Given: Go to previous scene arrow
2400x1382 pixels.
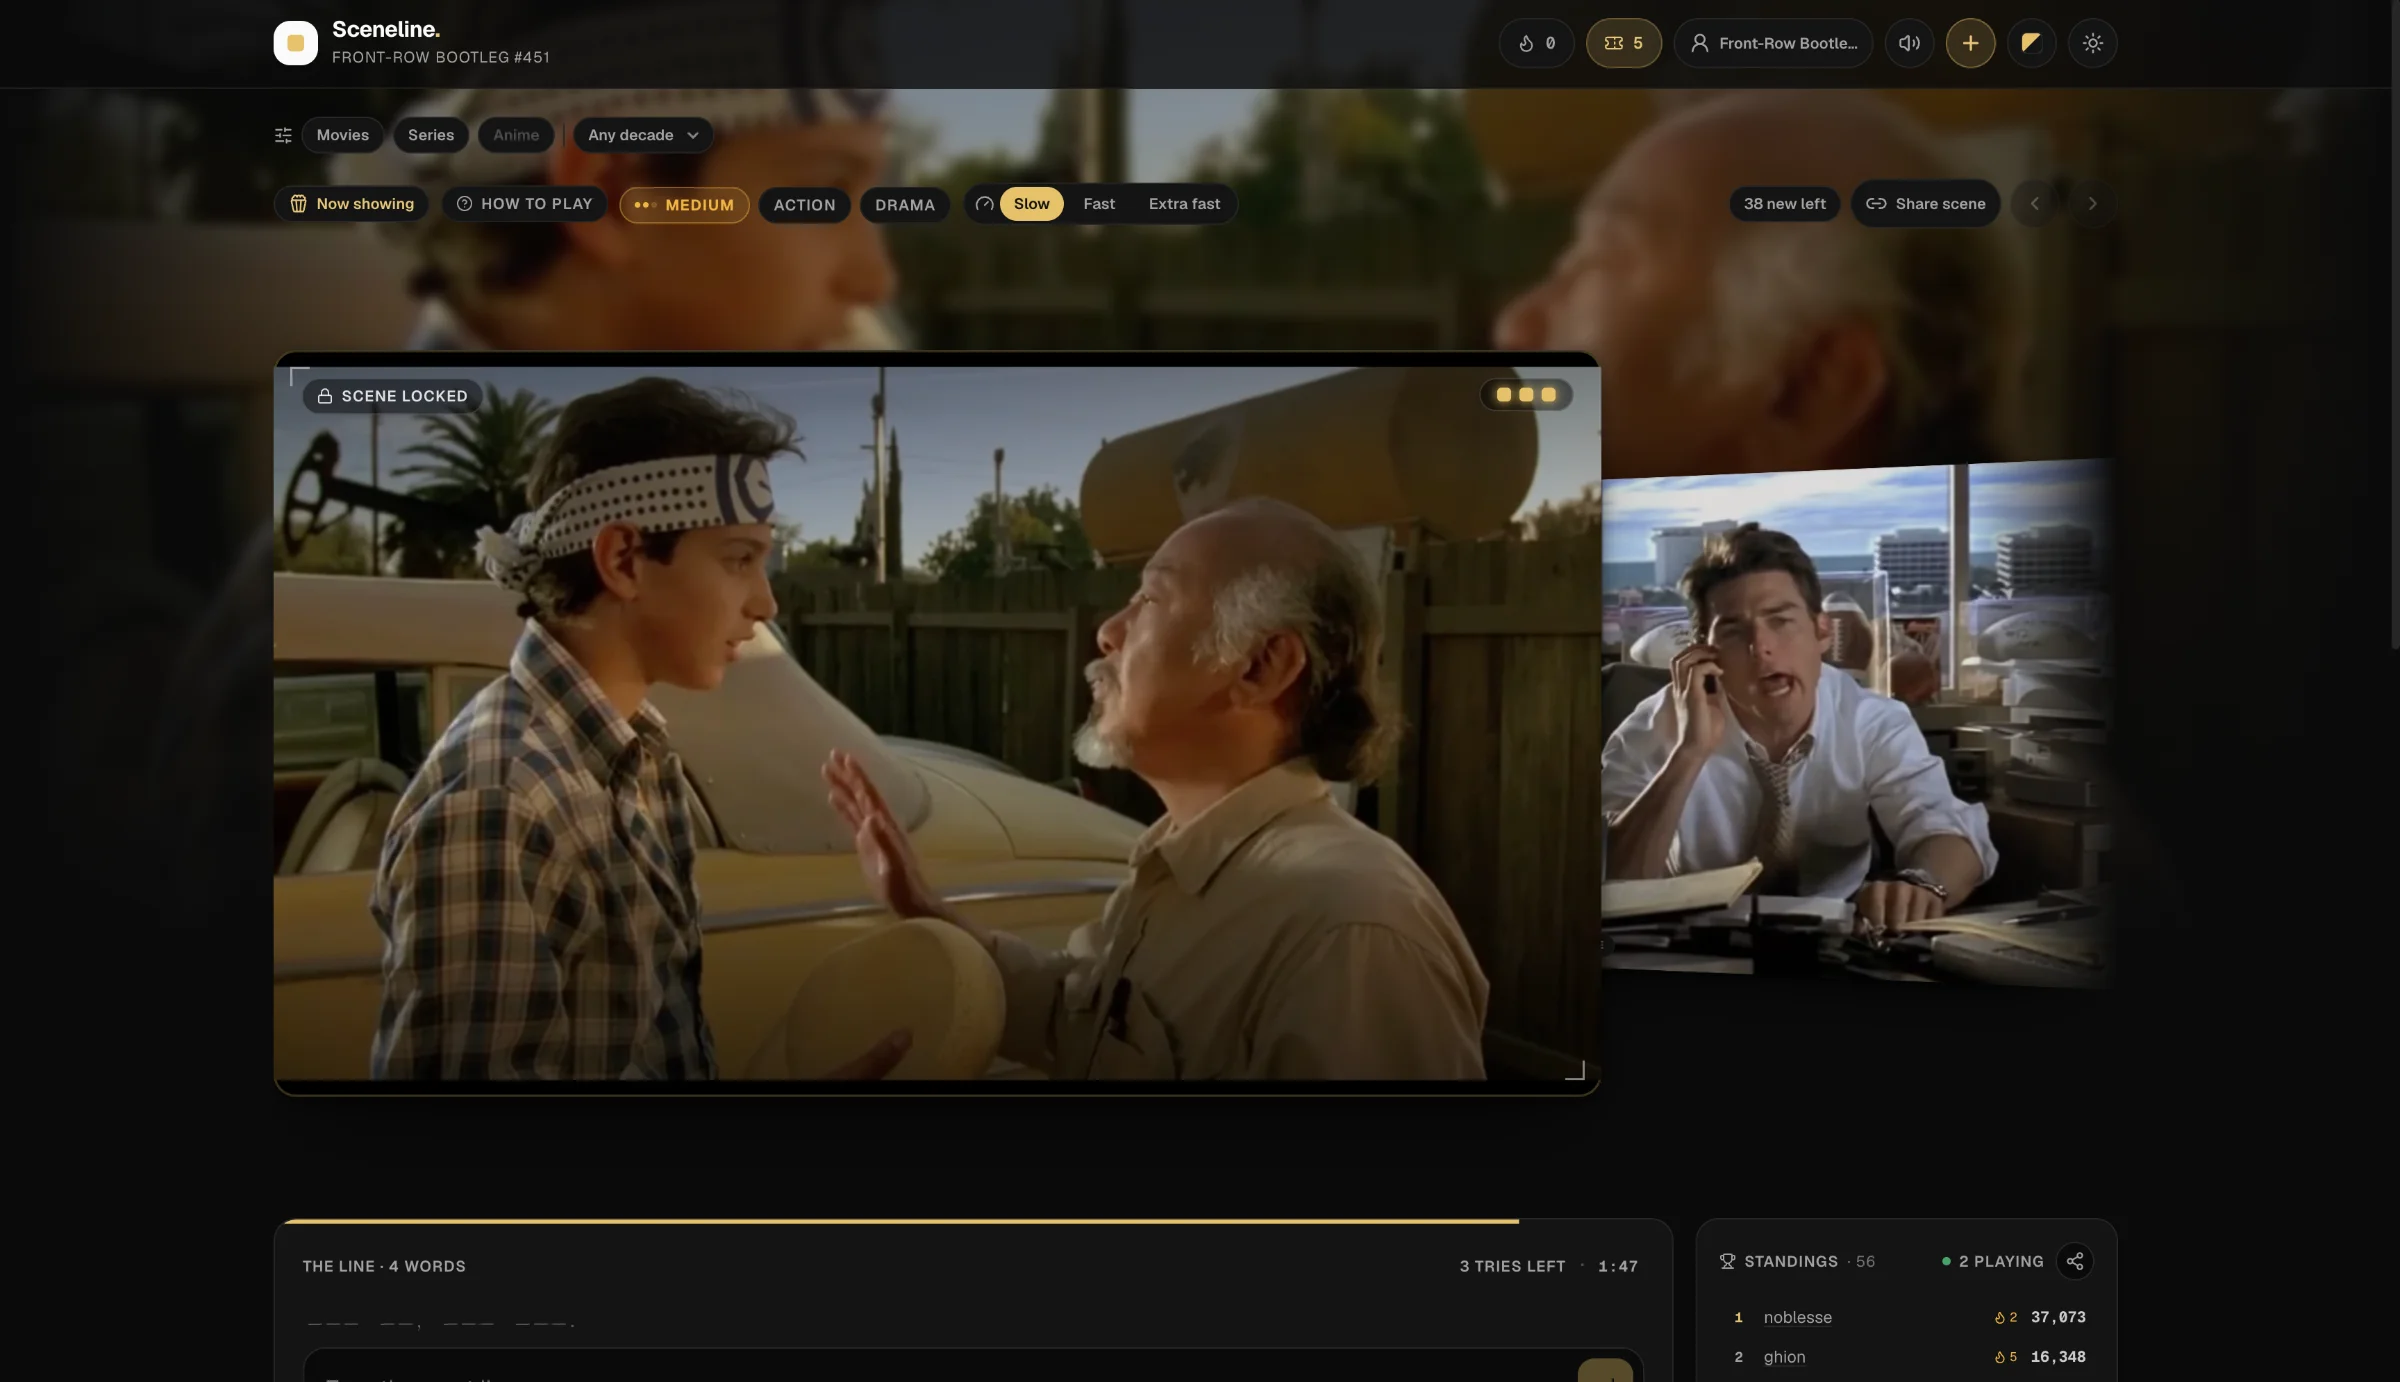Looking at the screenshot, I should click(x=2034, y=204).
